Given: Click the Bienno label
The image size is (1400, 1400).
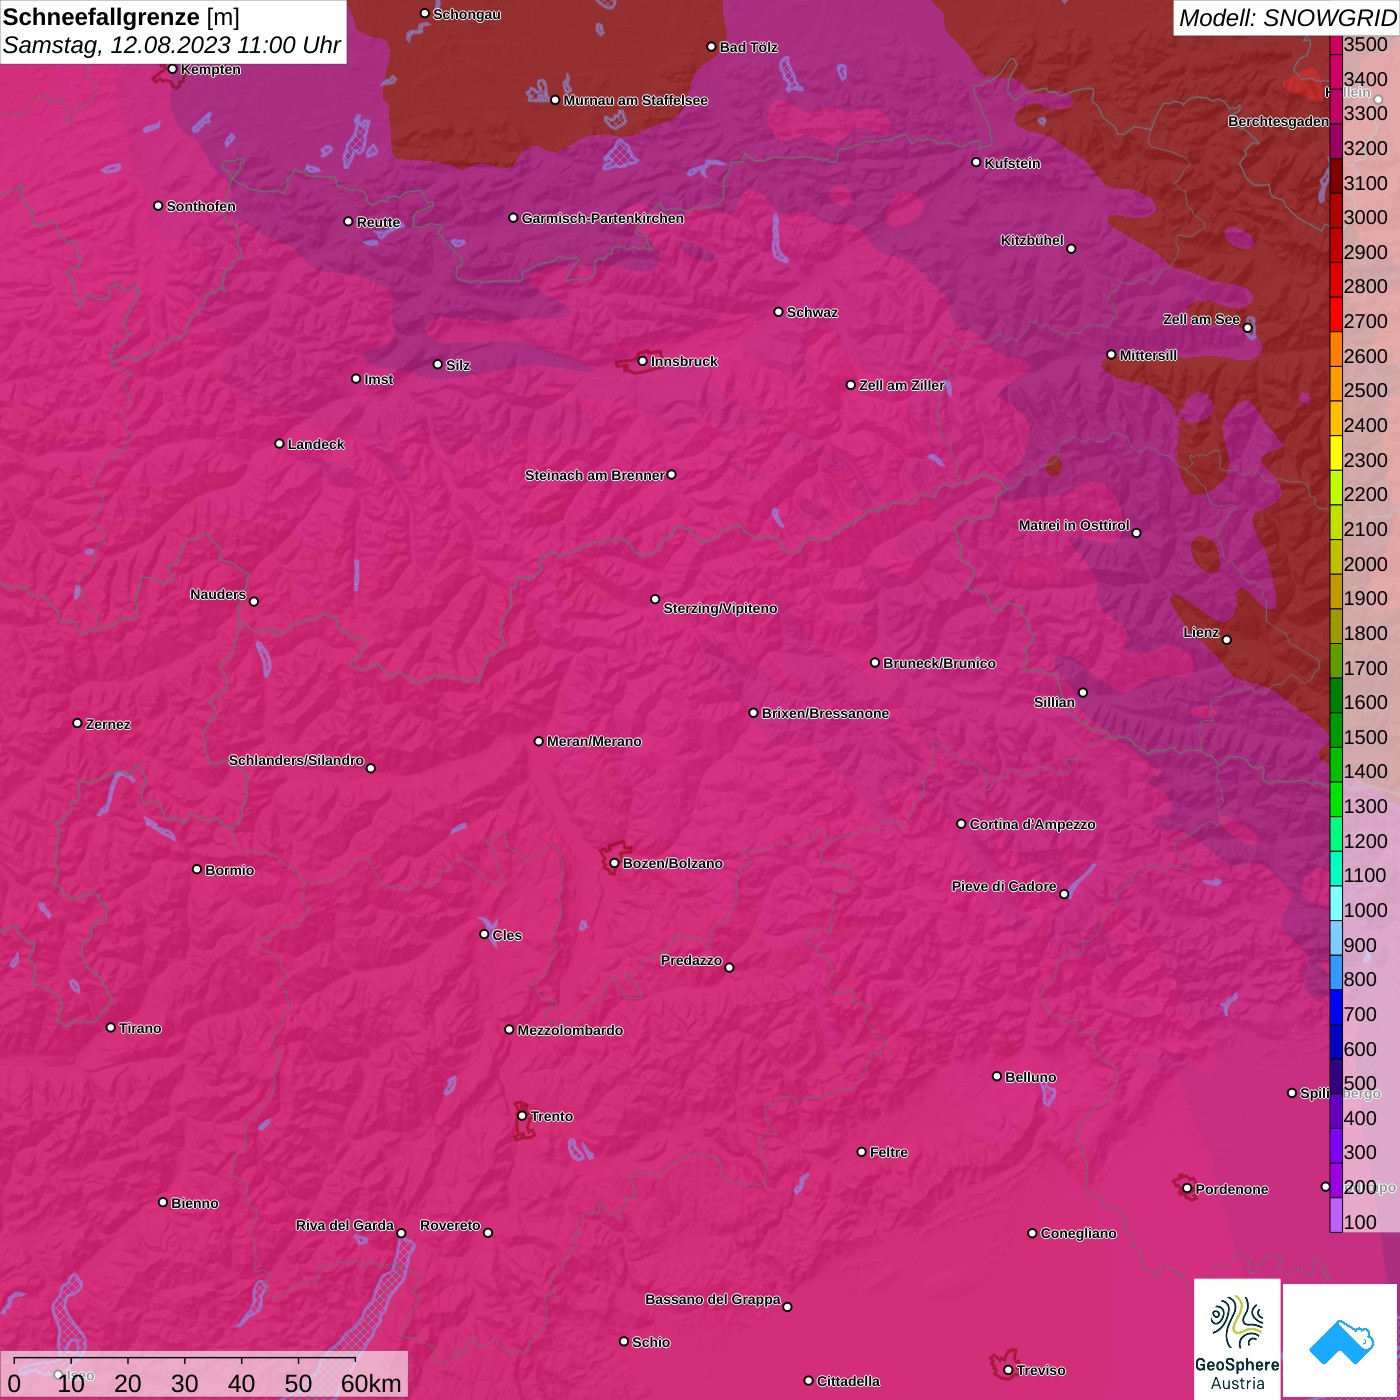Looking at the screenshot, I should coord(194,1203).
